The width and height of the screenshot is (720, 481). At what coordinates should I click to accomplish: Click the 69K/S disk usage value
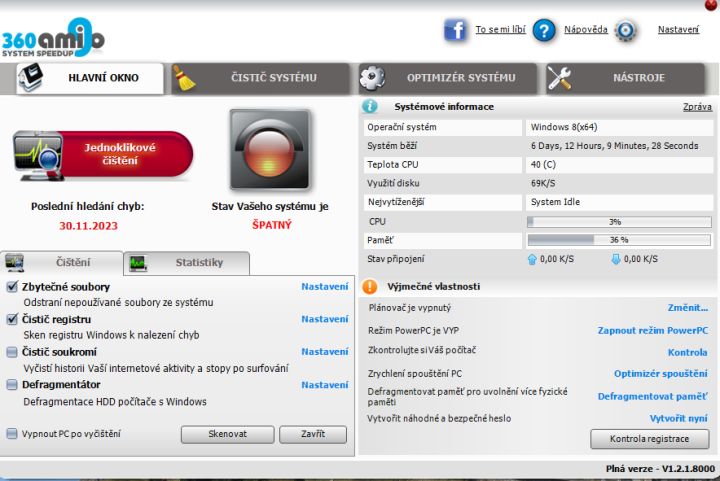tap(543, 184)
